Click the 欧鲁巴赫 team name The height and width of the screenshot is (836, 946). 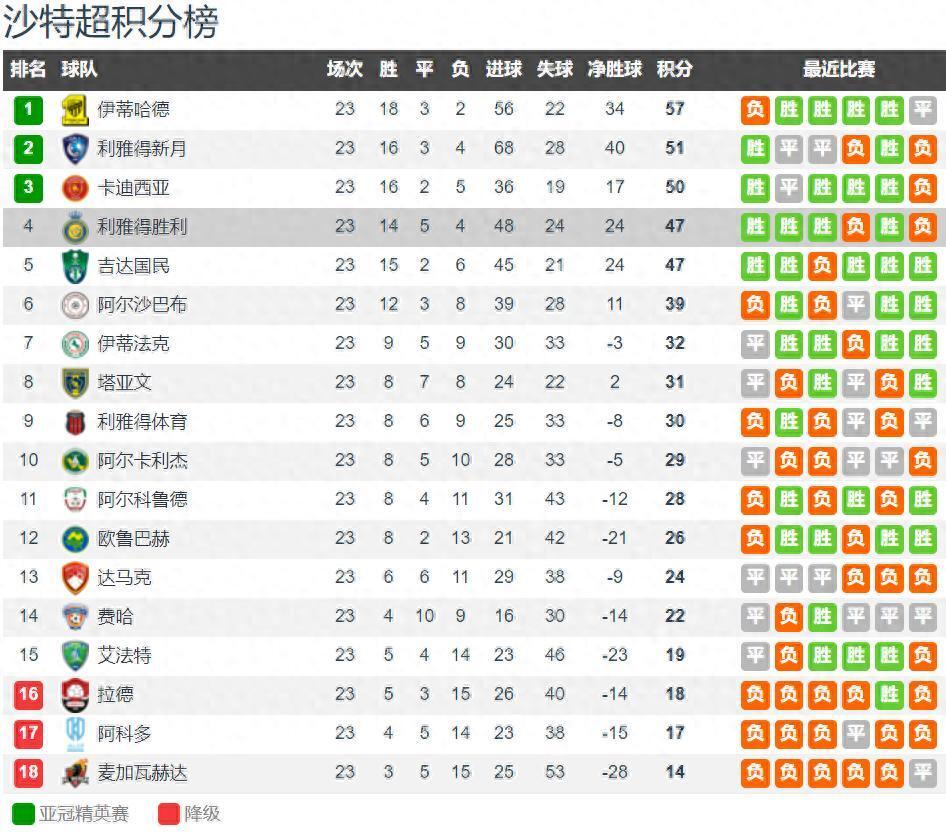point(133,539)
